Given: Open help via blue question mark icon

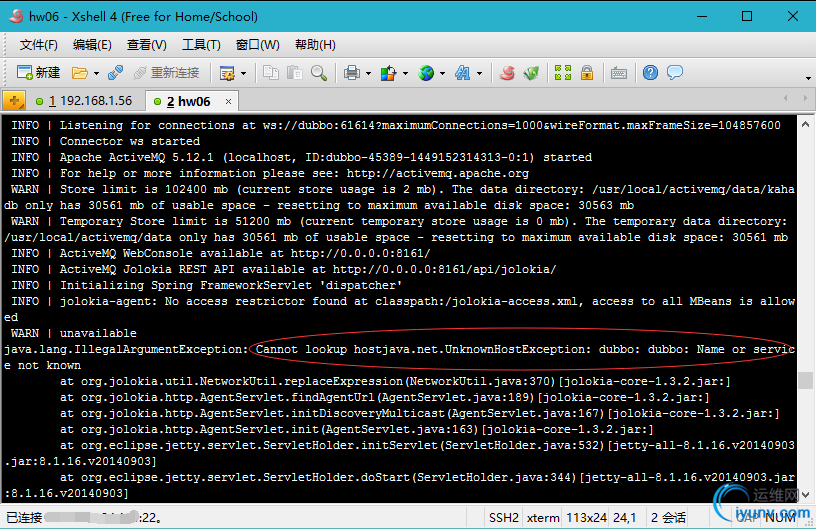Looking at the screenshot, I should click(x=650, y=73).
